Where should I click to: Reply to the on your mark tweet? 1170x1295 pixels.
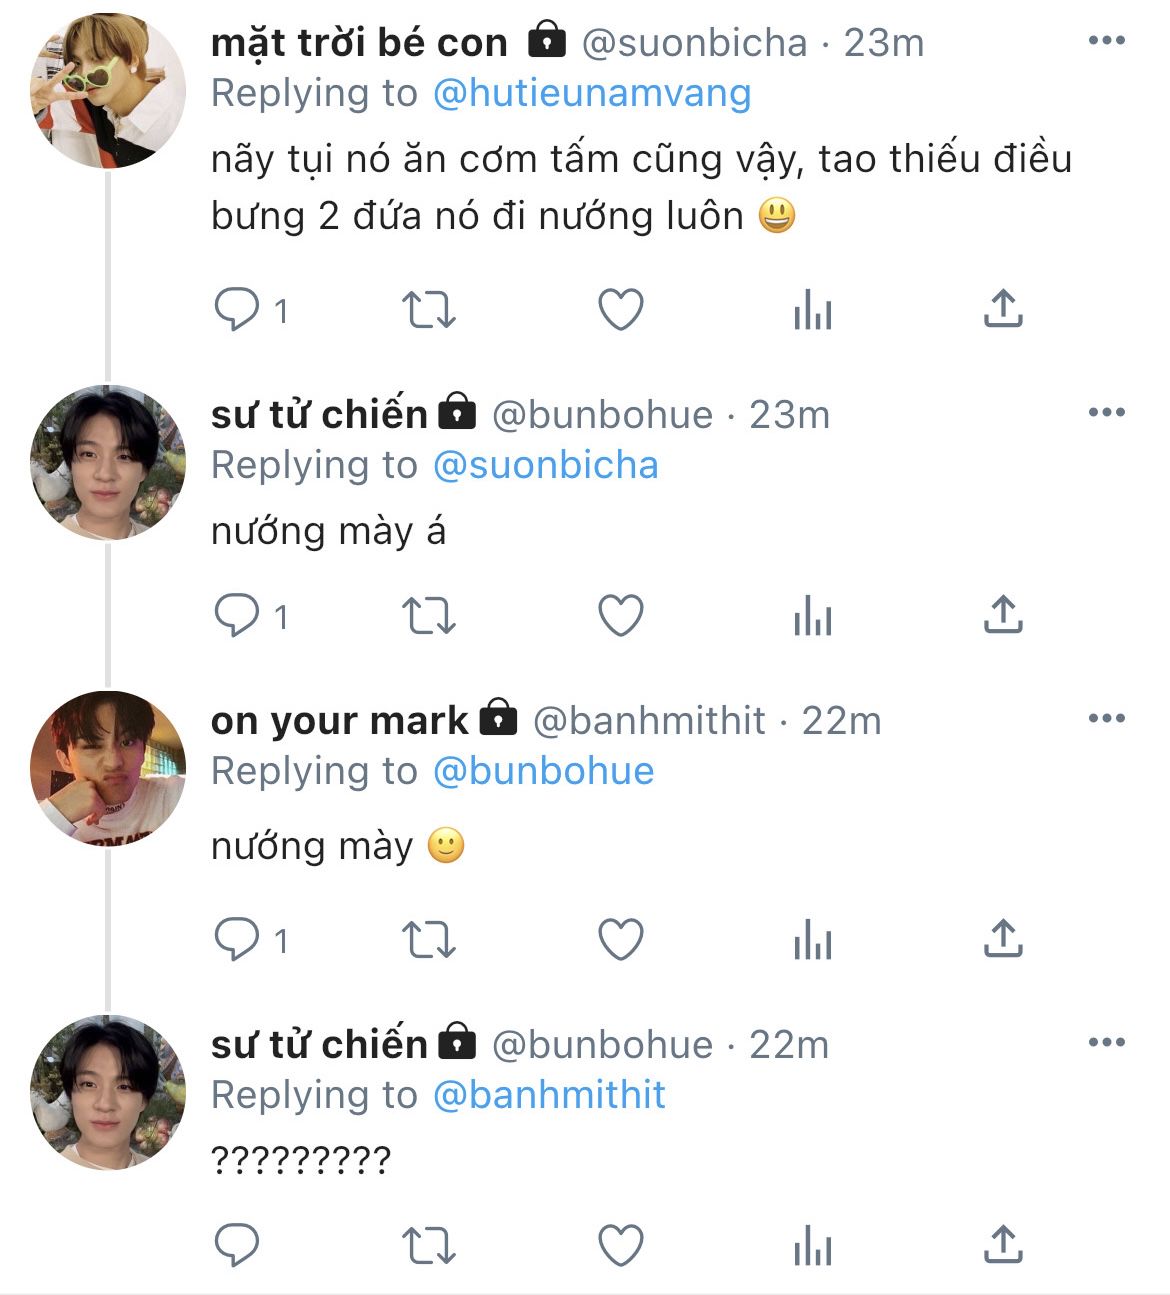tap(237, 940)
